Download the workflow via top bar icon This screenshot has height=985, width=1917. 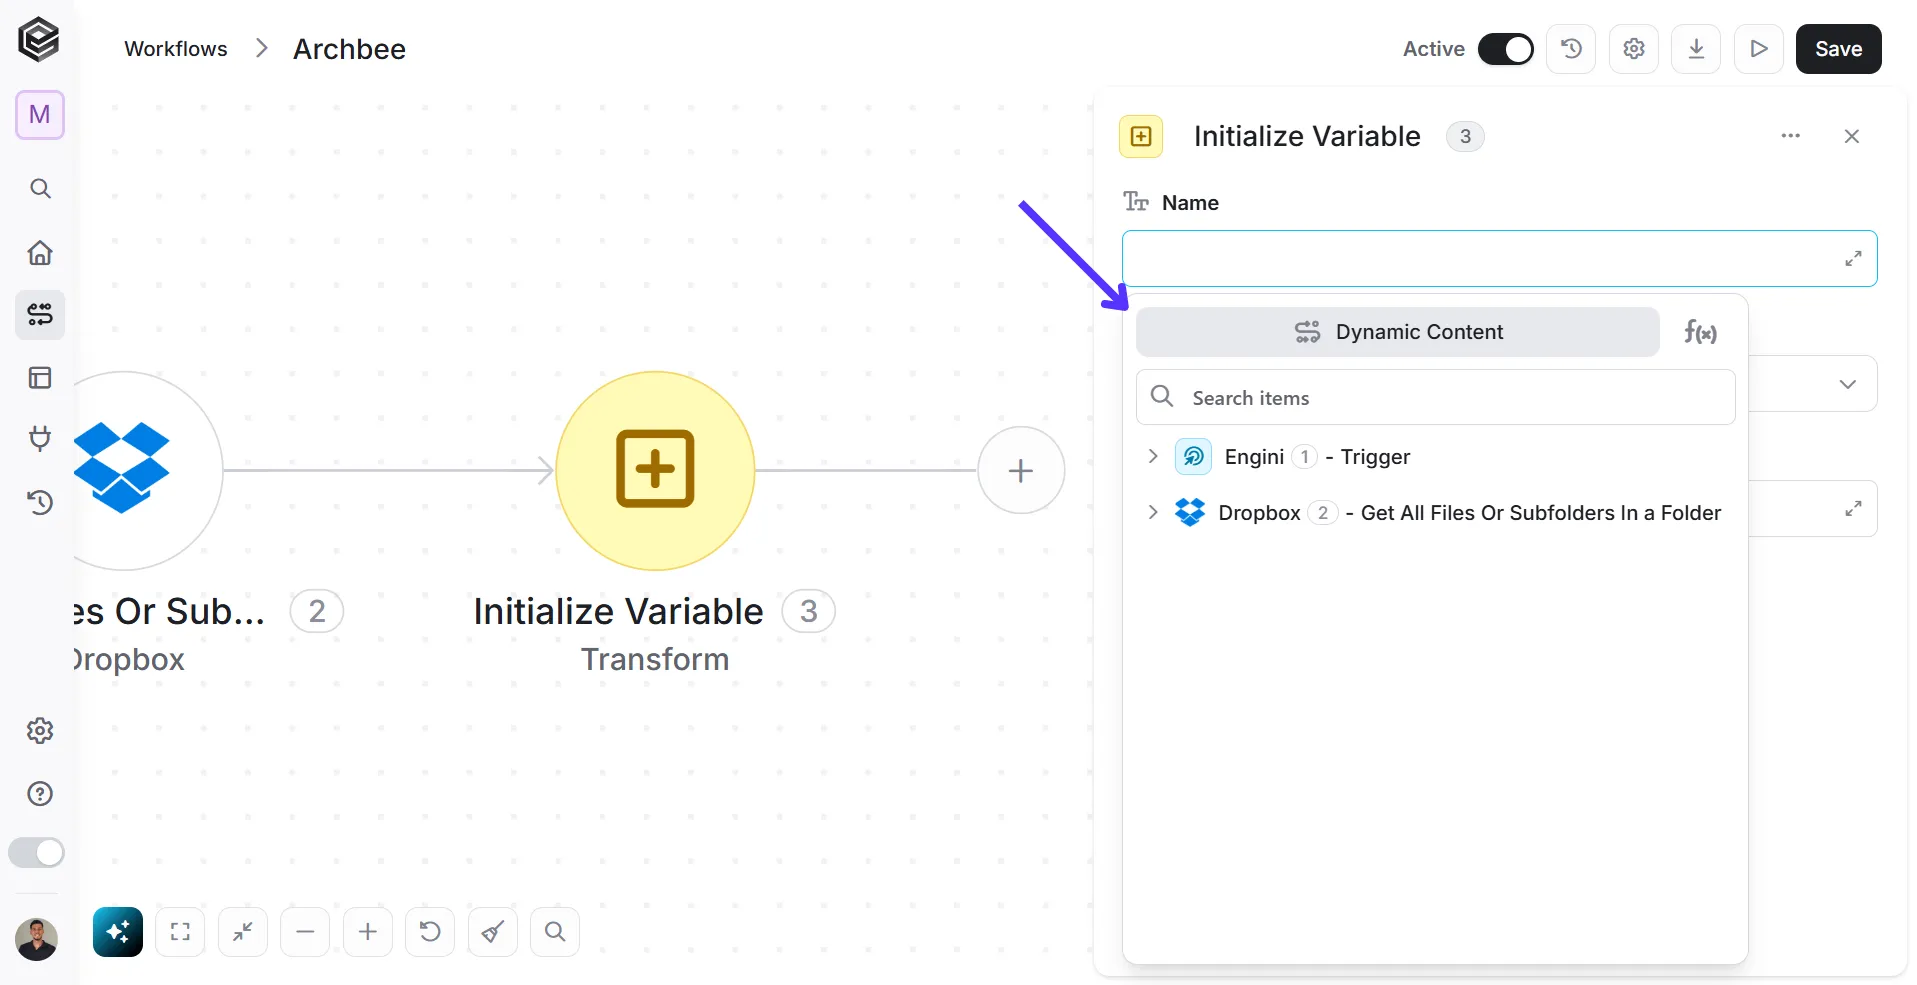point(1696,49)
